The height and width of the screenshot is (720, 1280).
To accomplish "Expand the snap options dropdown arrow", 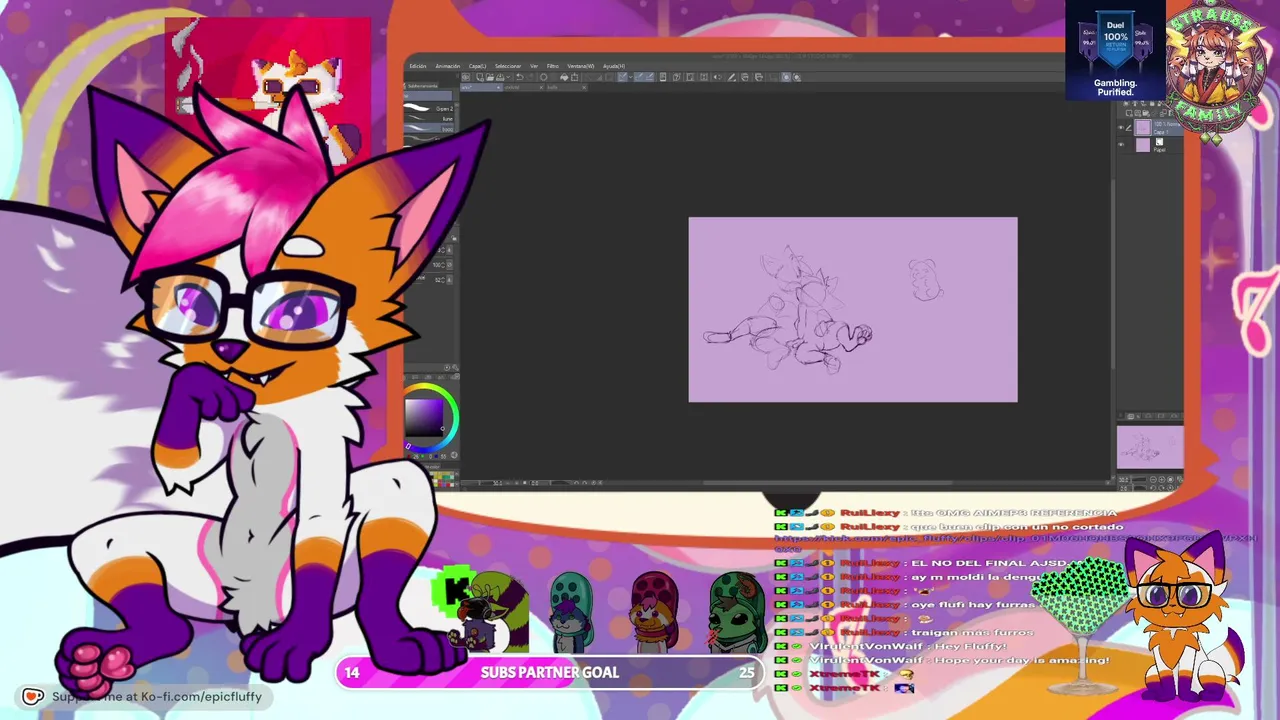I will (631, 77).
